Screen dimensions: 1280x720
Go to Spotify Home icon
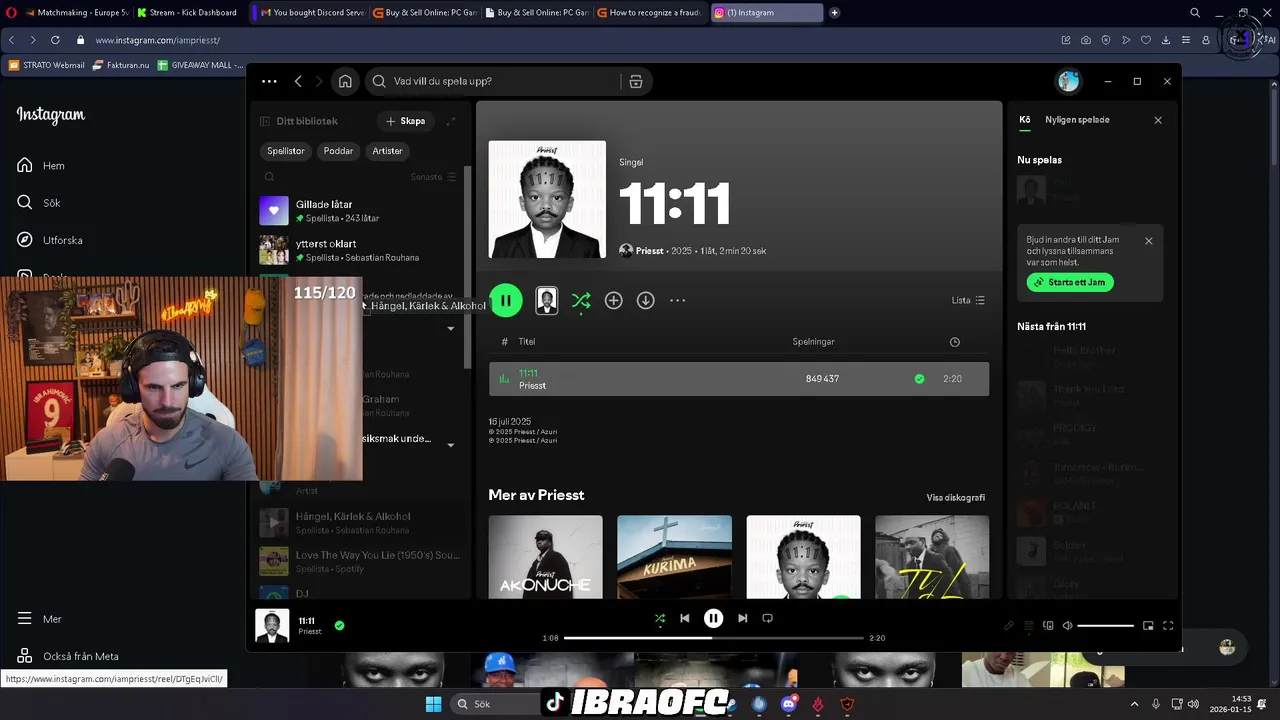point(345,81)
